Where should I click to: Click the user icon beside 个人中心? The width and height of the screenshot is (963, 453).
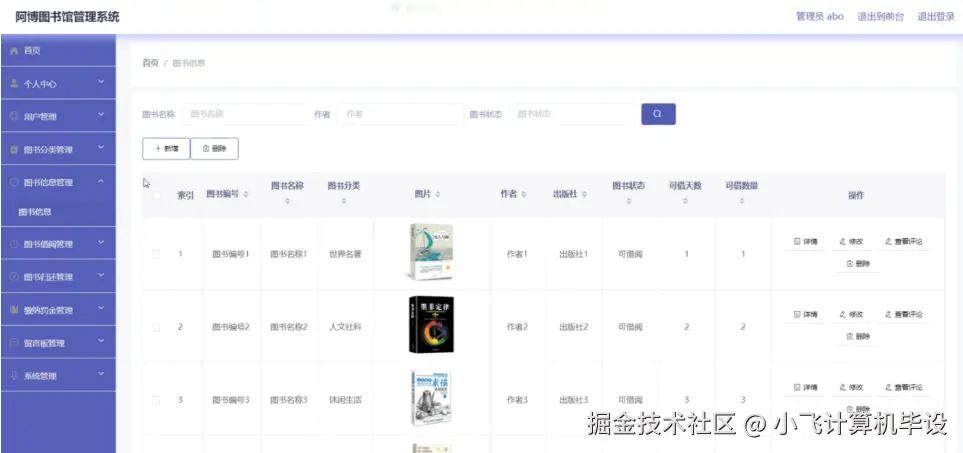[14, 84]
